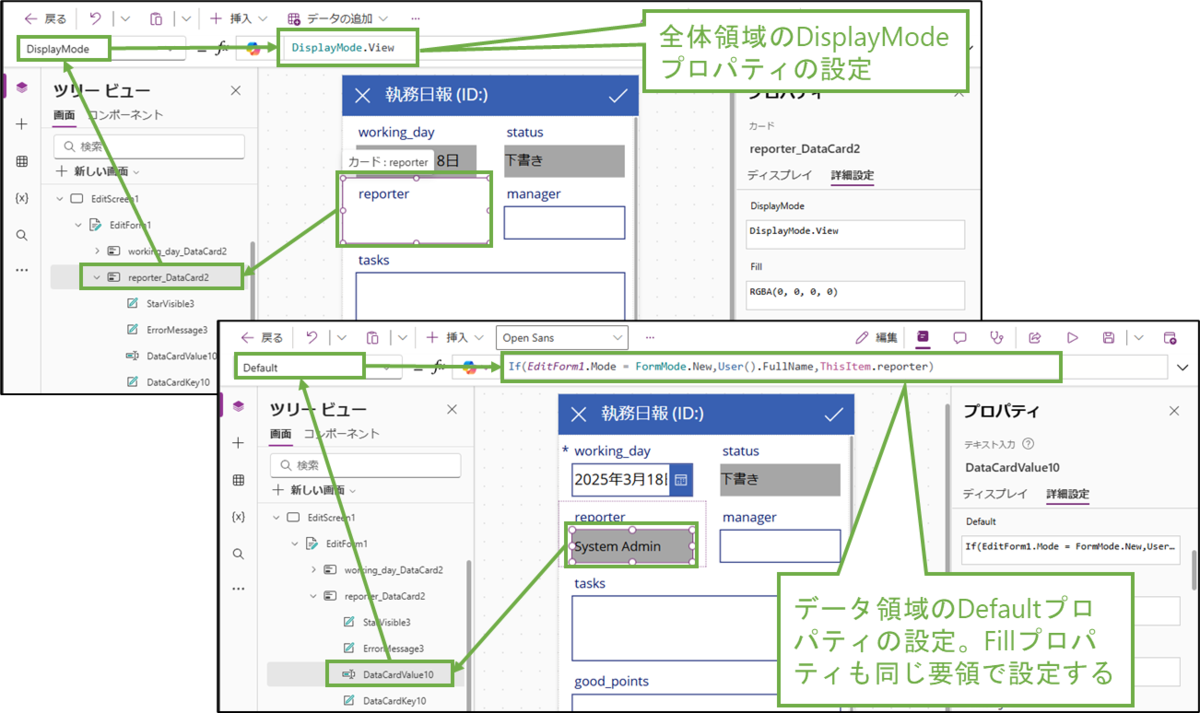This screenshot has width=1200, height=713.
Task: Select the 画面 tab in the front window tree view
Action: (x=280, y=434)
